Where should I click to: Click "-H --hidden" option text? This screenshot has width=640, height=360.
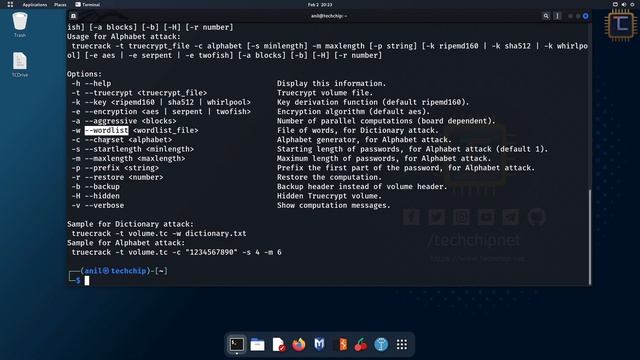(x=96, y=196)
